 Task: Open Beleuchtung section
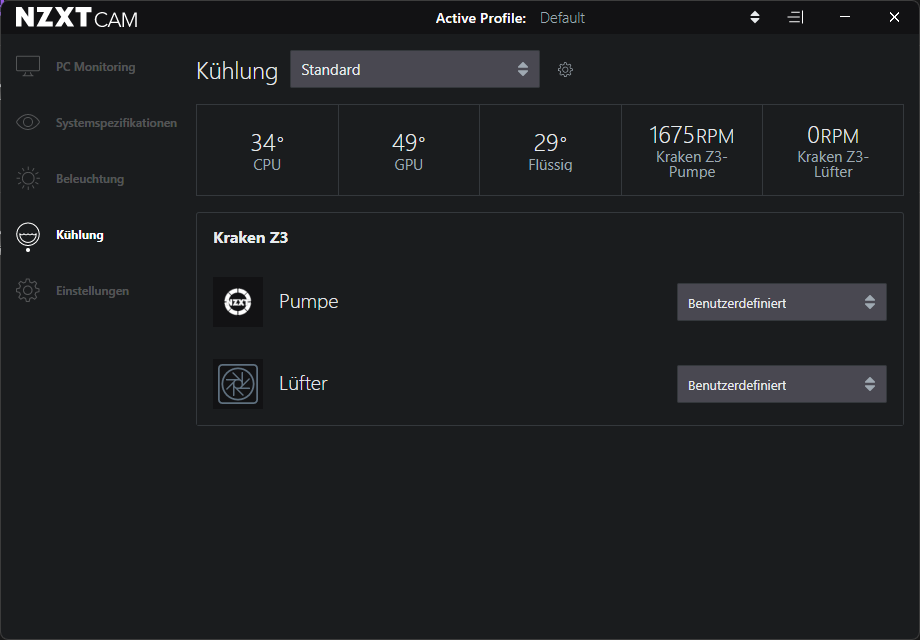tap(90, 179)
